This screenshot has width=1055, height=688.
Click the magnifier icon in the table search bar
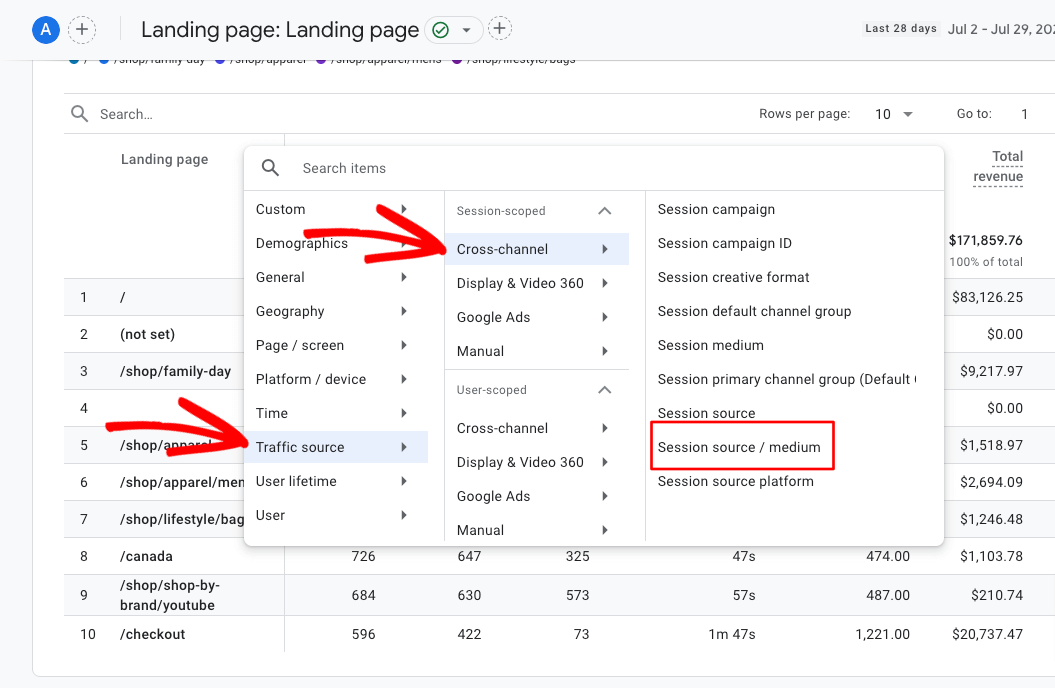click(x=79, y=113)
